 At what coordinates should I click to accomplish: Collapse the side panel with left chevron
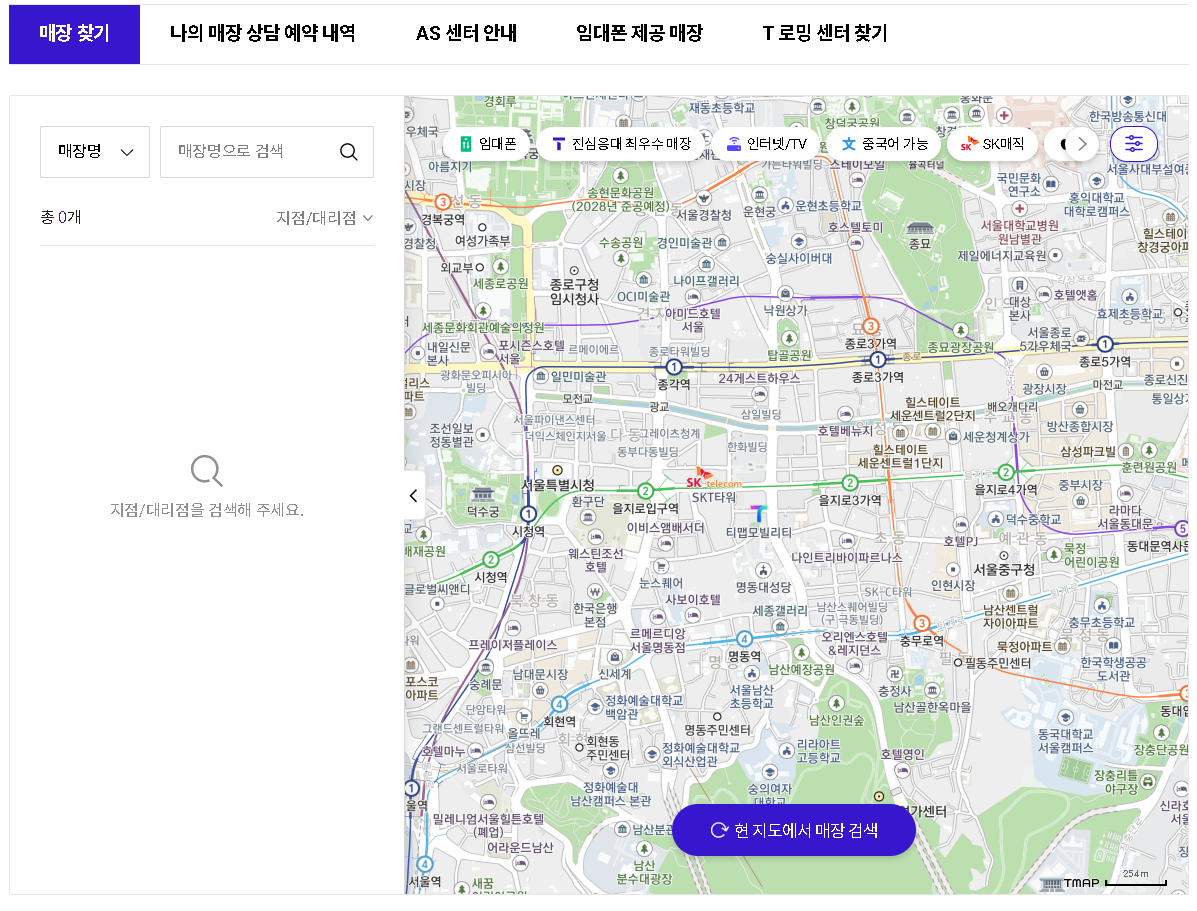tap(414, 496)
